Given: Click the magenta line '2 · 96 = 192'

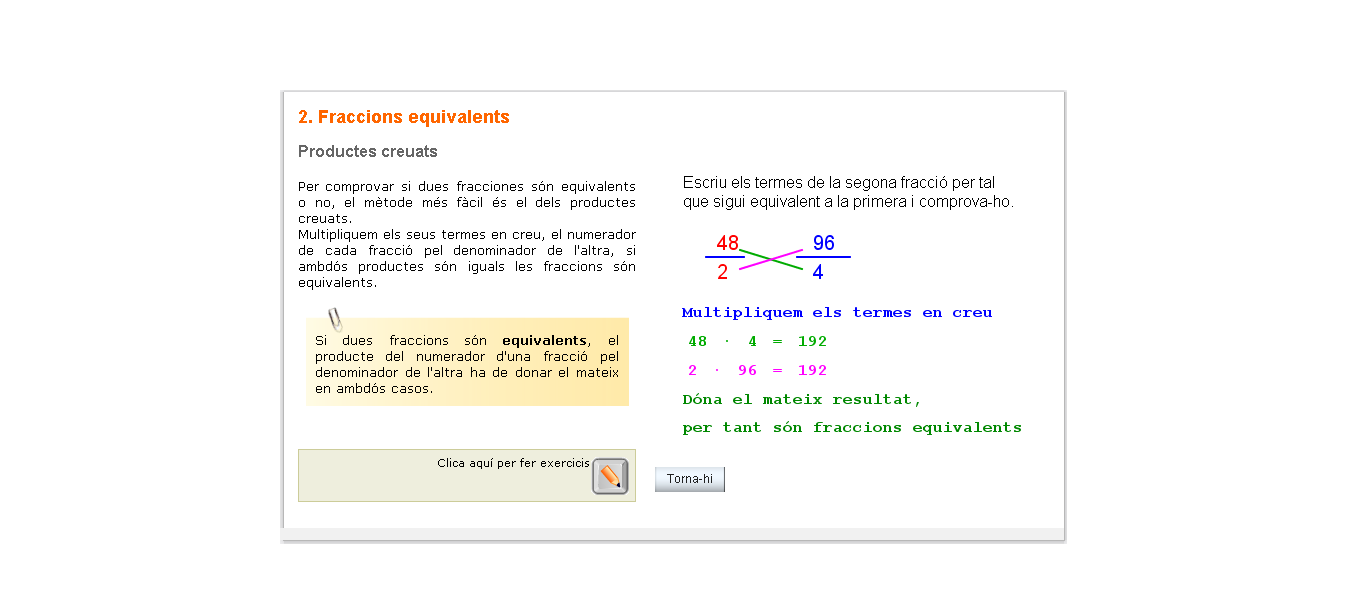Looking at the screenshot, I should coord(757,371).
